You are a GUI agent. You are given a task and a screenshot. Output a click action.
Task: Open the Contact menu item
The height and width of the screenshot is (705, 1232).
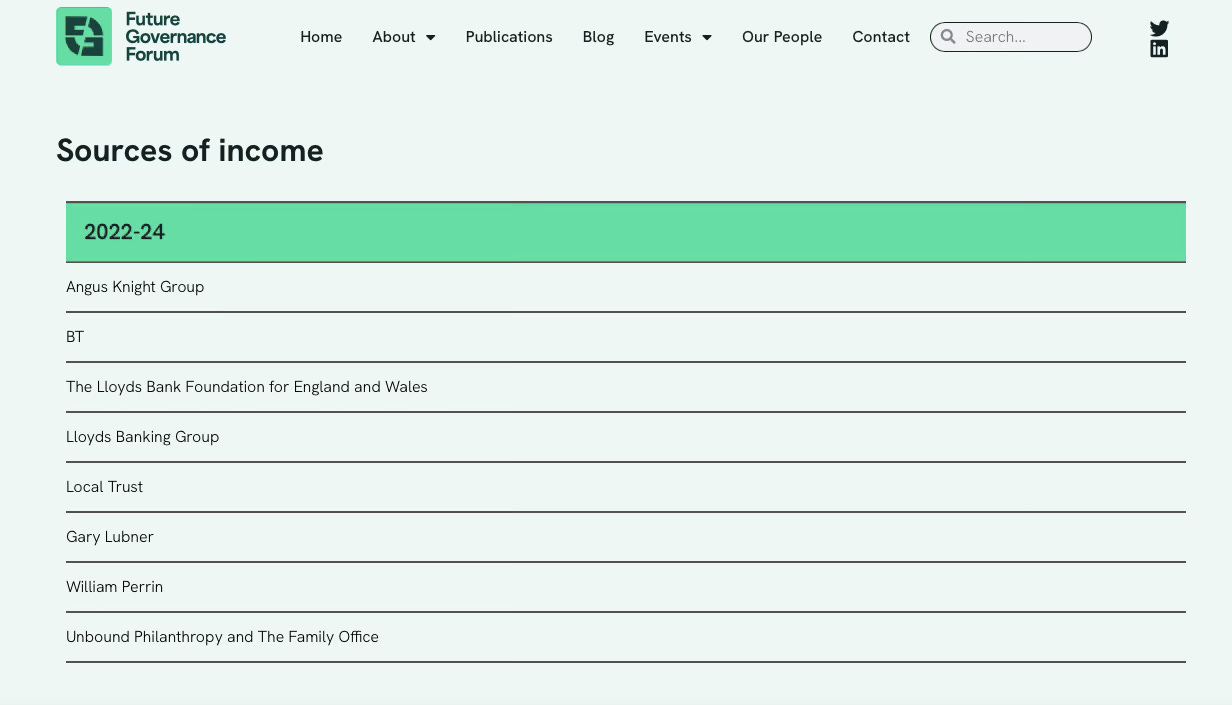[881, 37]
